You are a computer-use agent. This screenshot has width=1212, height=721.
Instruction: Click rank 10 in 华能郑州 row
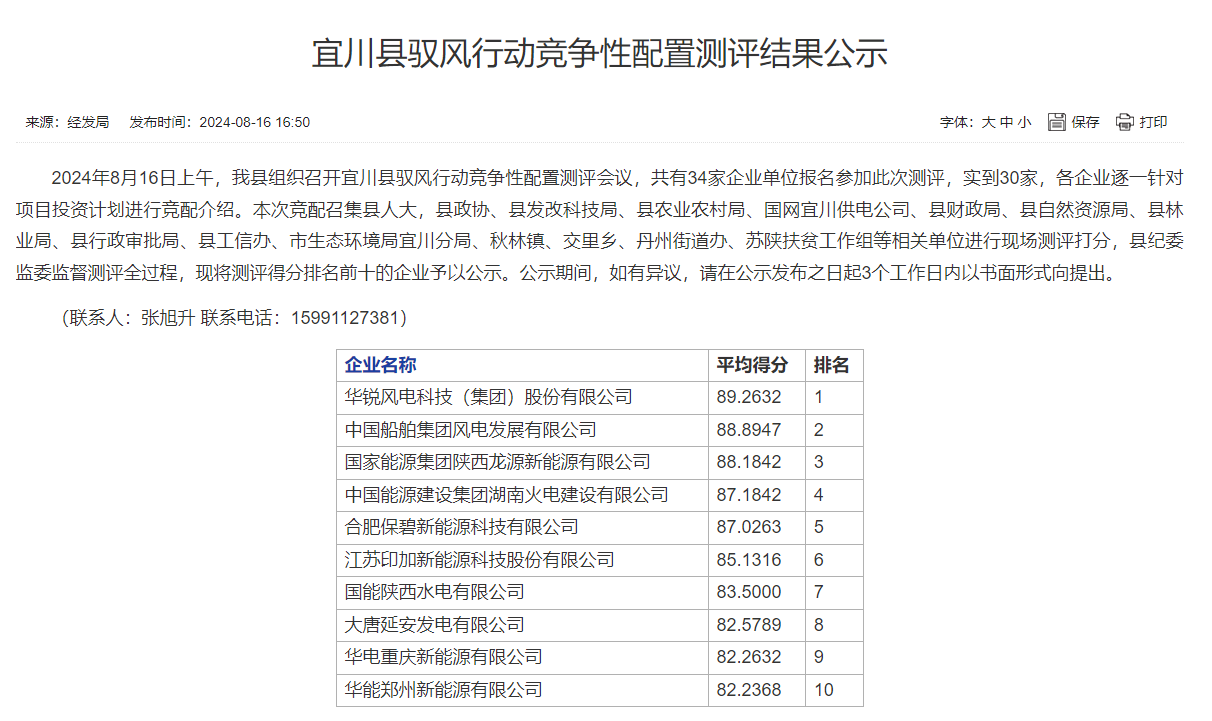point(823,689)
